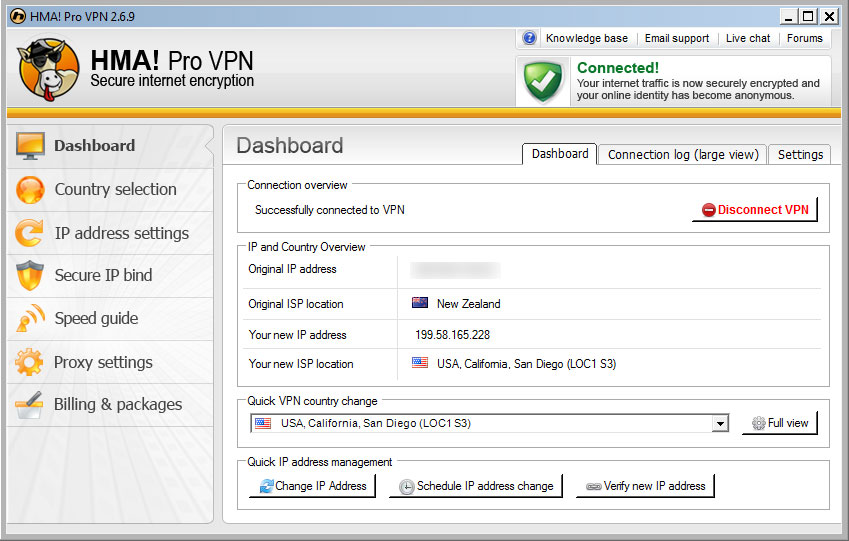This screenshot has height=541, width=849.
Task: Open IP address settings page
Action: pyautogui.click(x=110, y=233)
